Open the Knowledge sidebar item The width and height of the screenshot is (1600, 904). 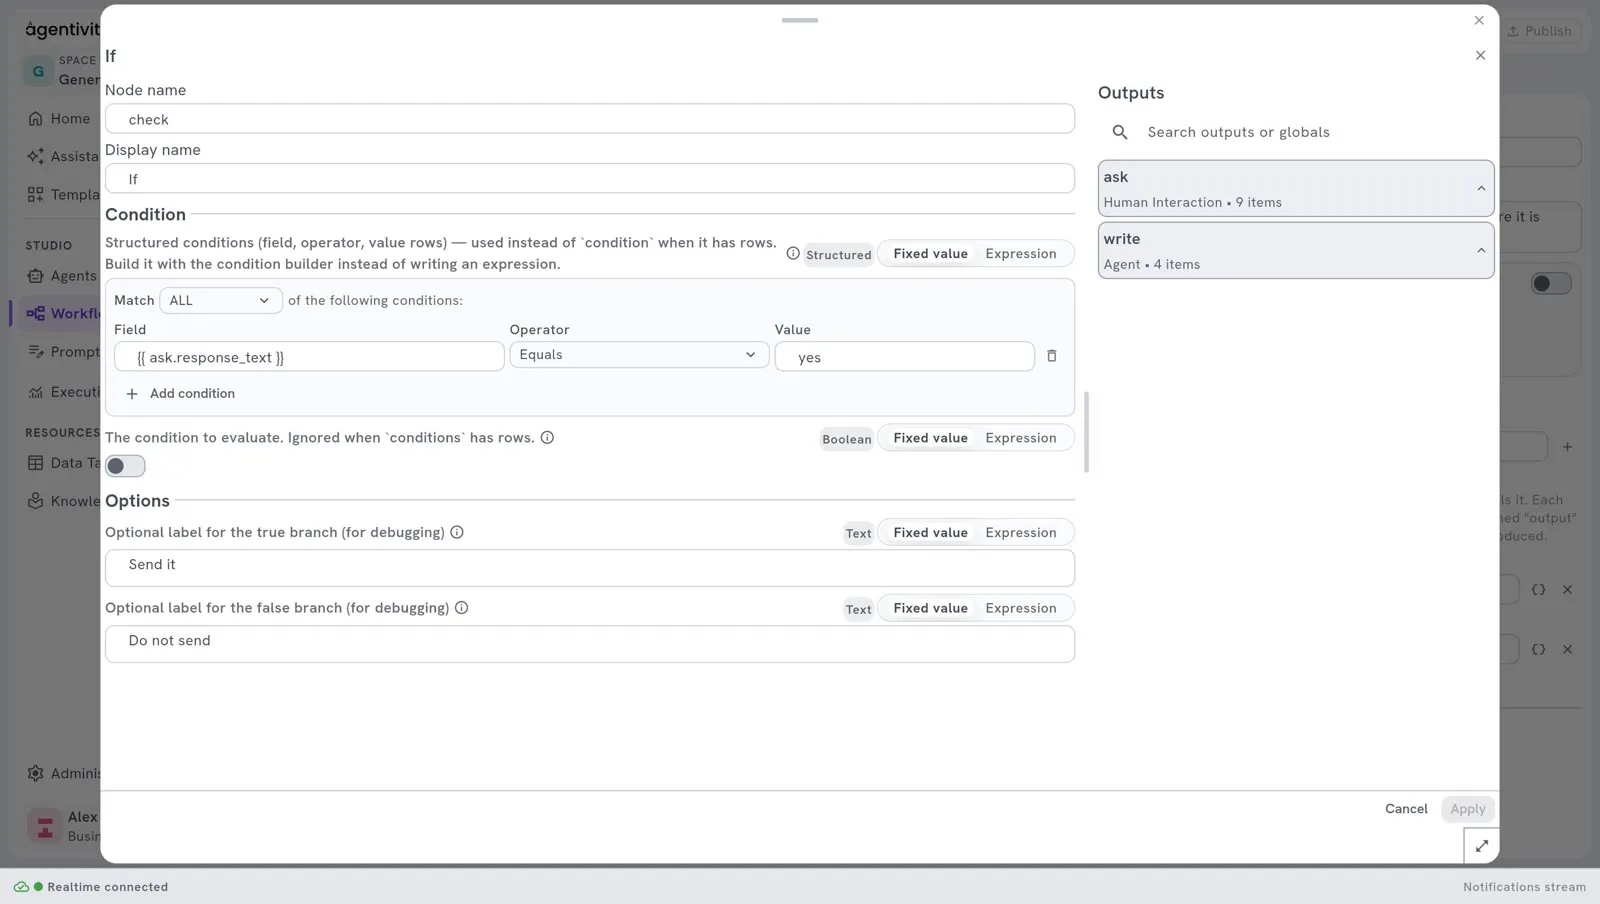point(62,501)
